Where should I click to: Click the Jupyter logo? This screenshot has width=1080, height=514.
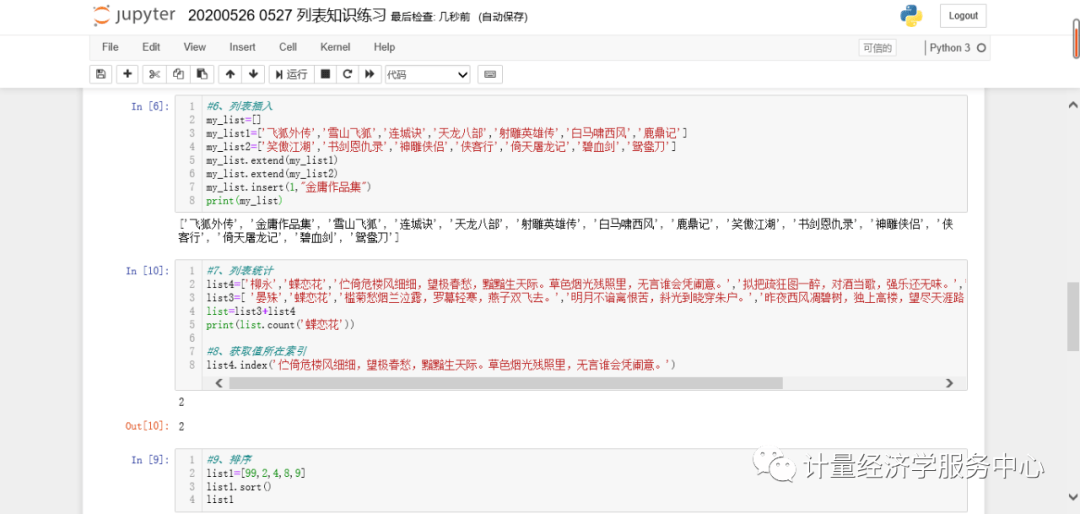click(x=134, y=15)
